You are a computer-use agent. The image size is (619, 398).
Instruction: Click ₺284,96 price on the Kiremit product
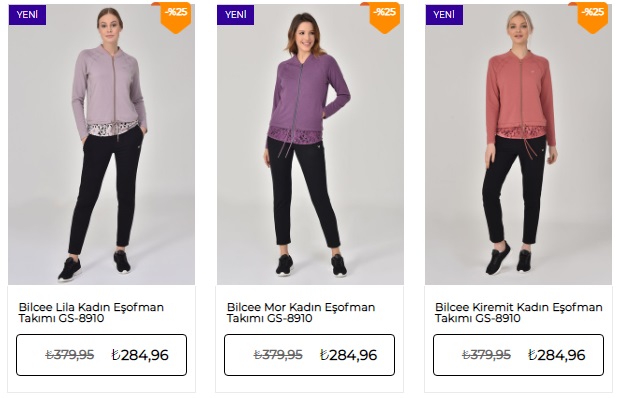(557, 355)
